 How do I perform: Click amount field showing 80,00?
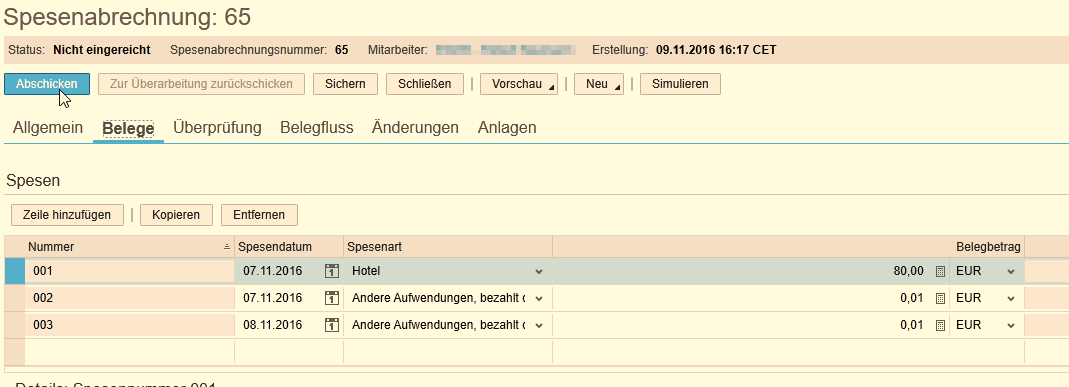click(x=742, y=271)
